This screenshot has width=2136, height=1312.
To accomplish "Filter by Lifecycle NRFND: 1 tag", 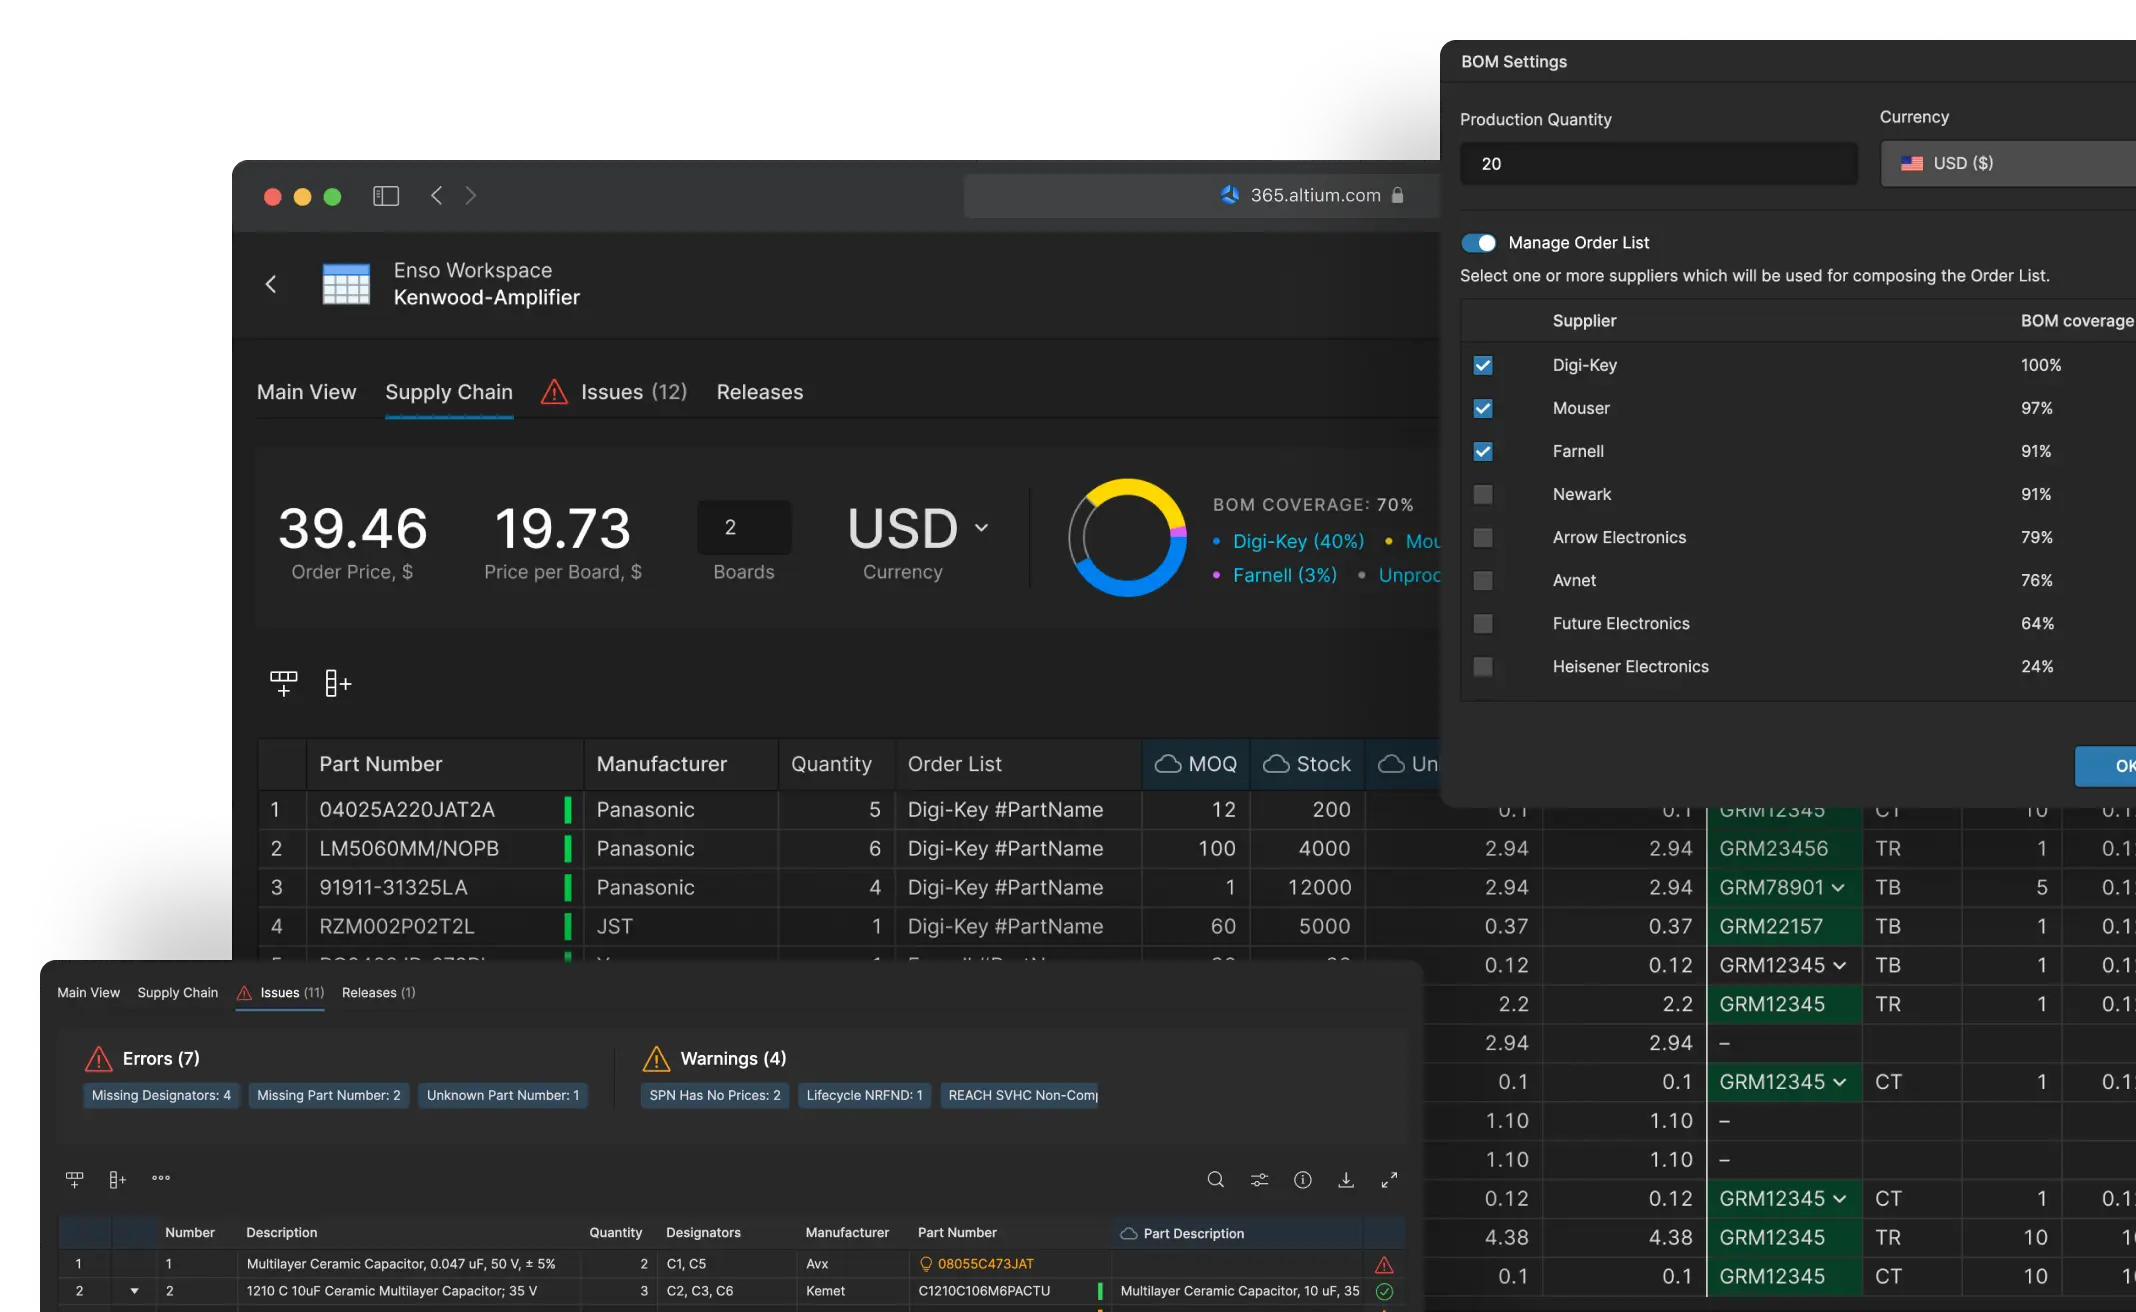I will pyautogui.click(x=865, y=1096).
